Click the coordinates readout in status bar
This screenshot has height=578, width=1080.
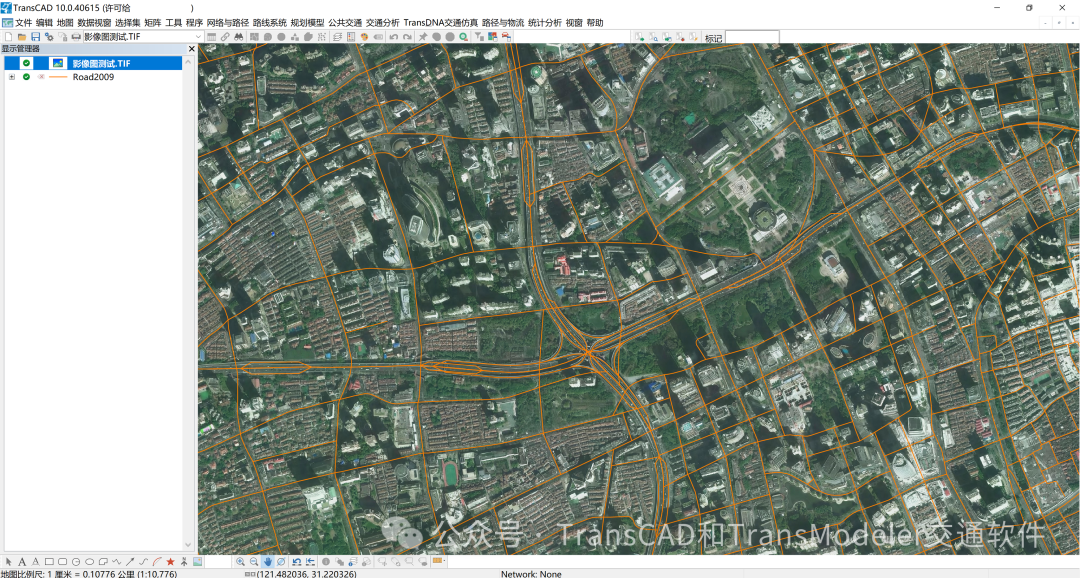click(307, 574)
